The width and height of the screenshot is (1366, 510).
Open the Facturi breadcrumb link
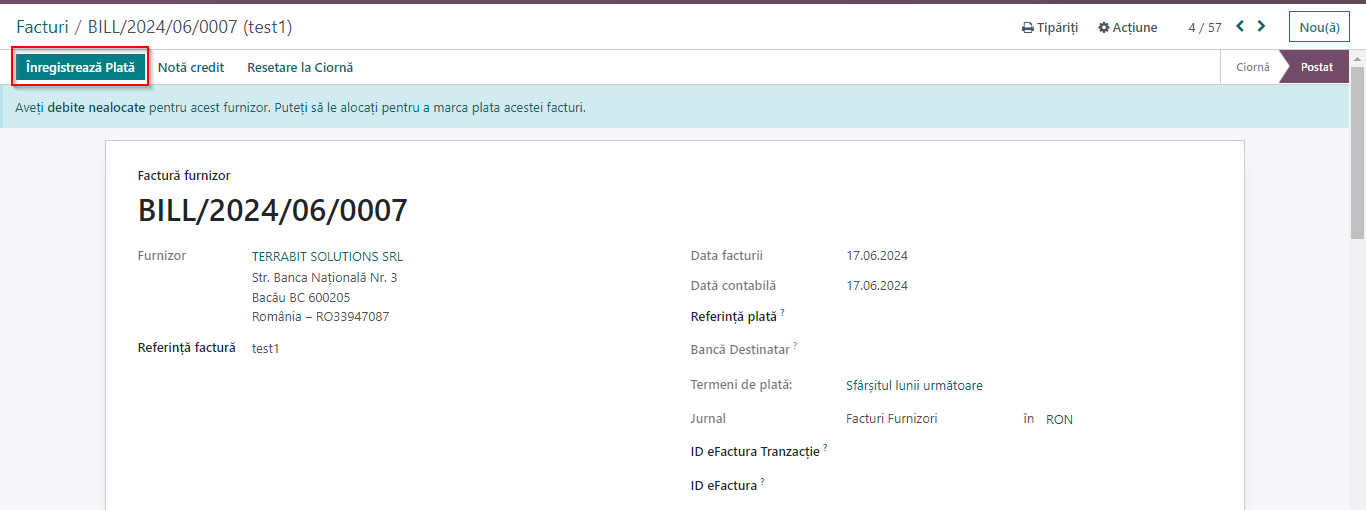coord(42,27)
